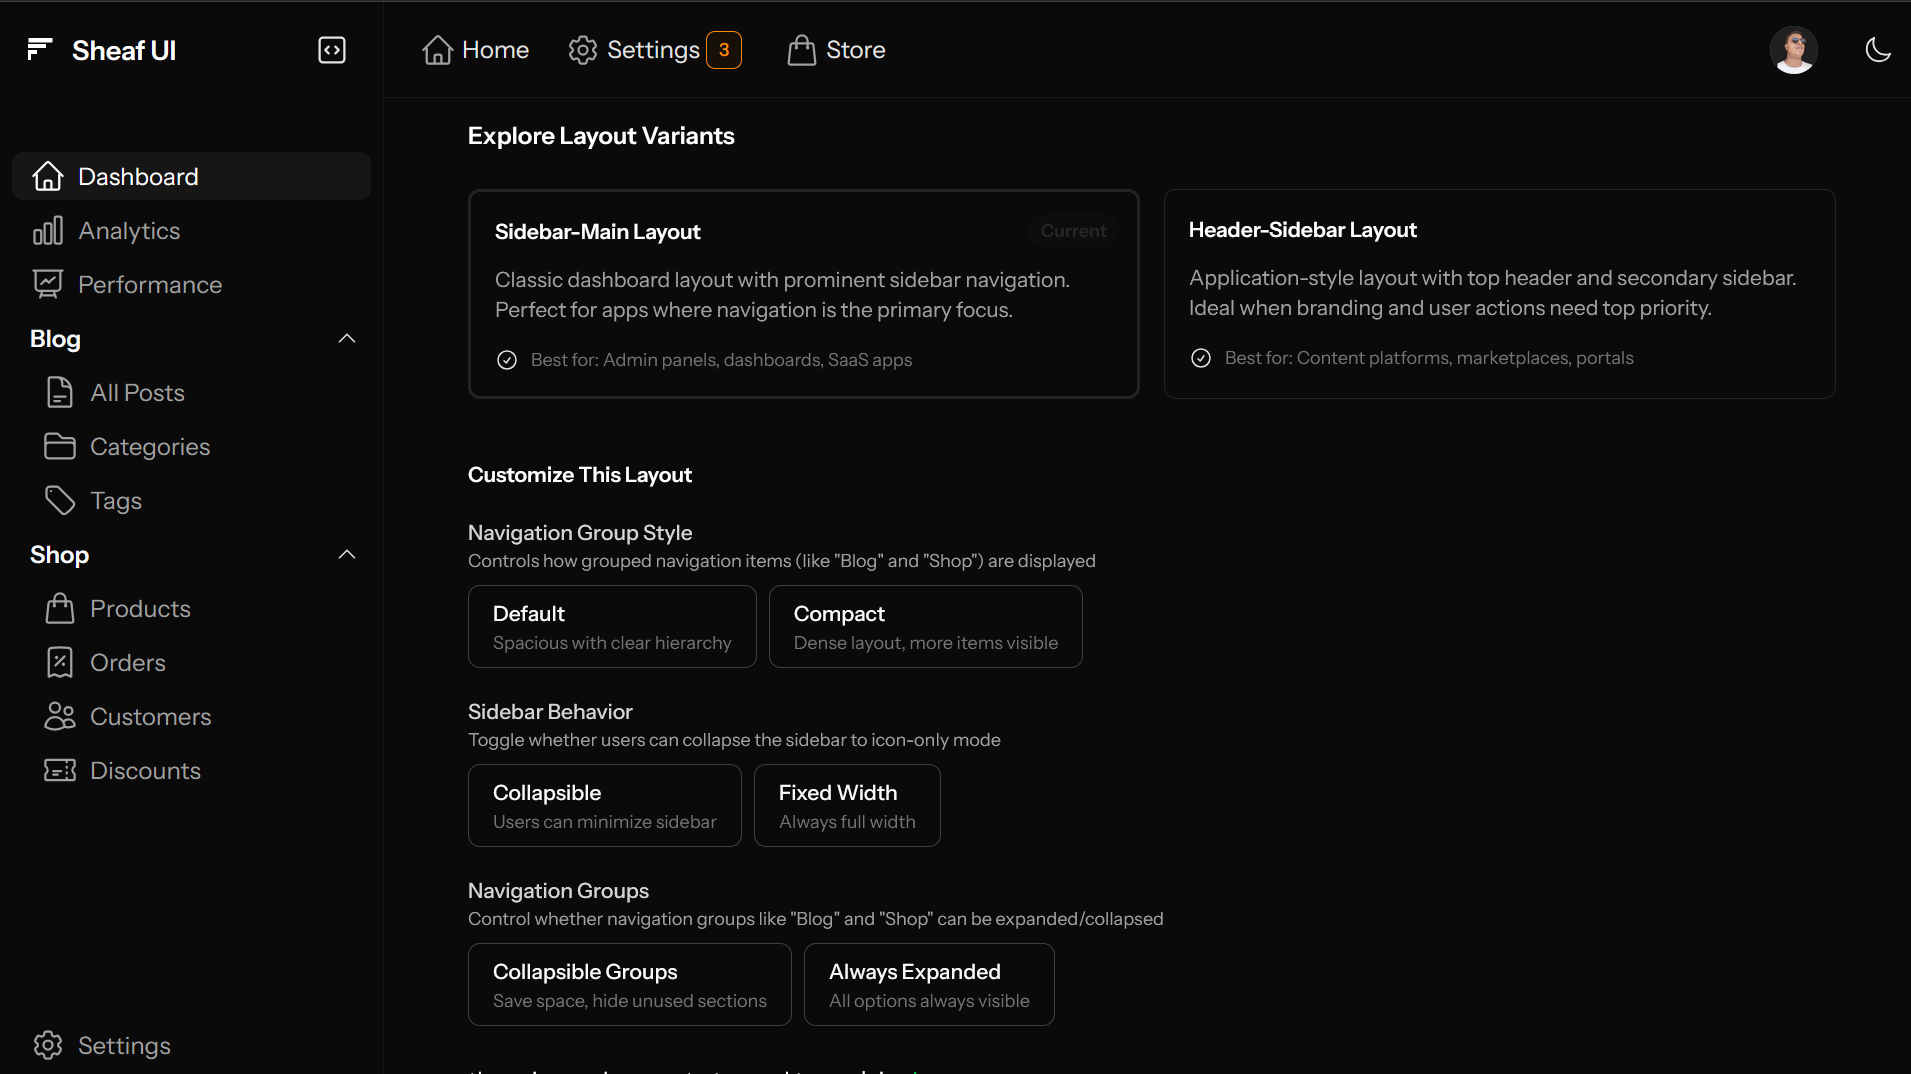Switch to Header-Sidebar Layout card
The height and width of the screenshot is (1074, 1911).
[x=1499, y=294]
